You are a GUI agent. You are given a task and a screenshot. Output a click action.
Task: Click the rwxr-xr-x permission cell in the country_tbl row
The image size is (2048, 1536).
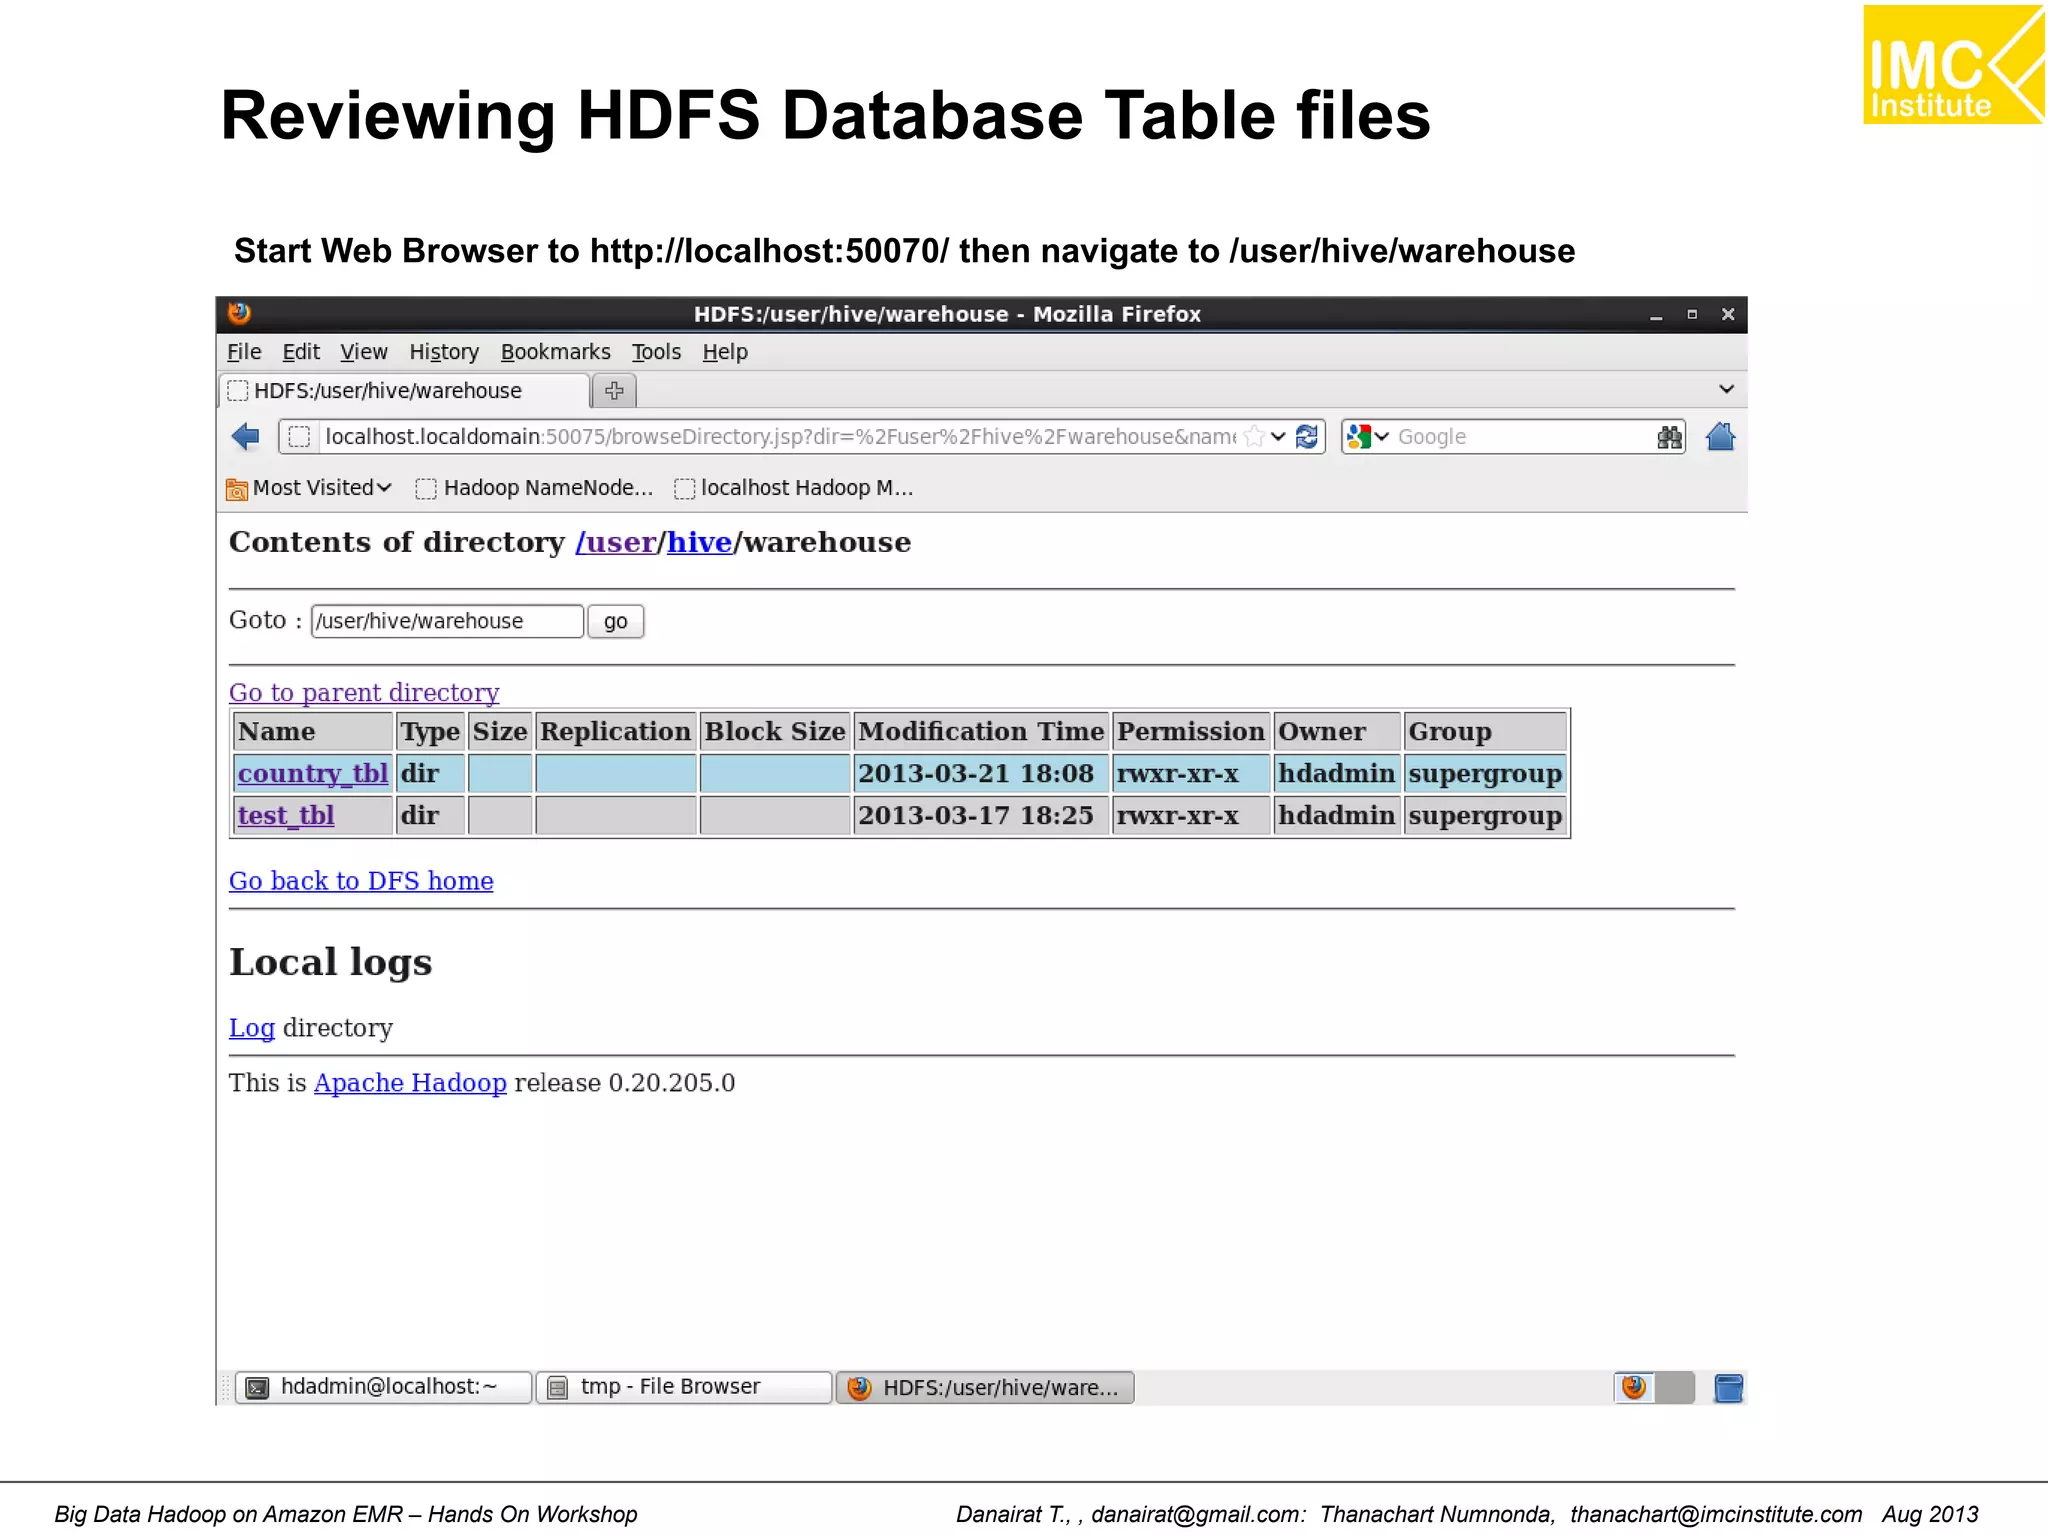pyautogui.click(x=1191, y=774)
